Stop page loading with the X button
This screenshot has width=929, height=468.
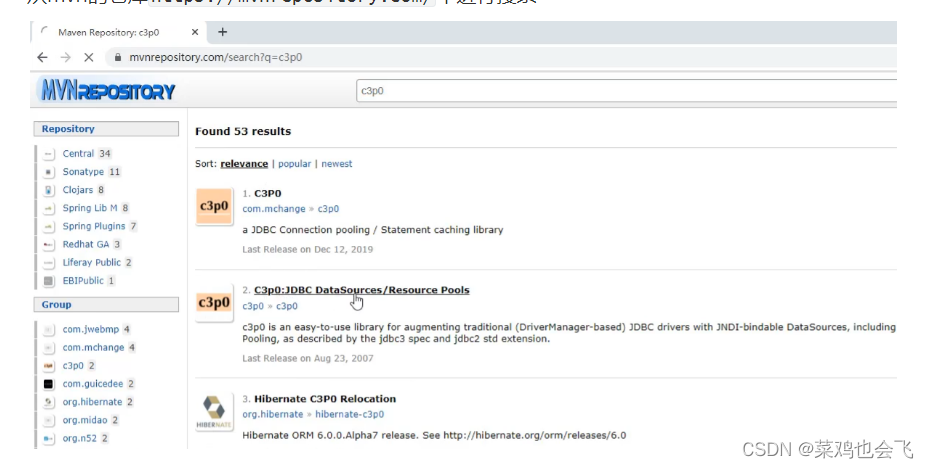pyautogui.click(x=88, y=57)
